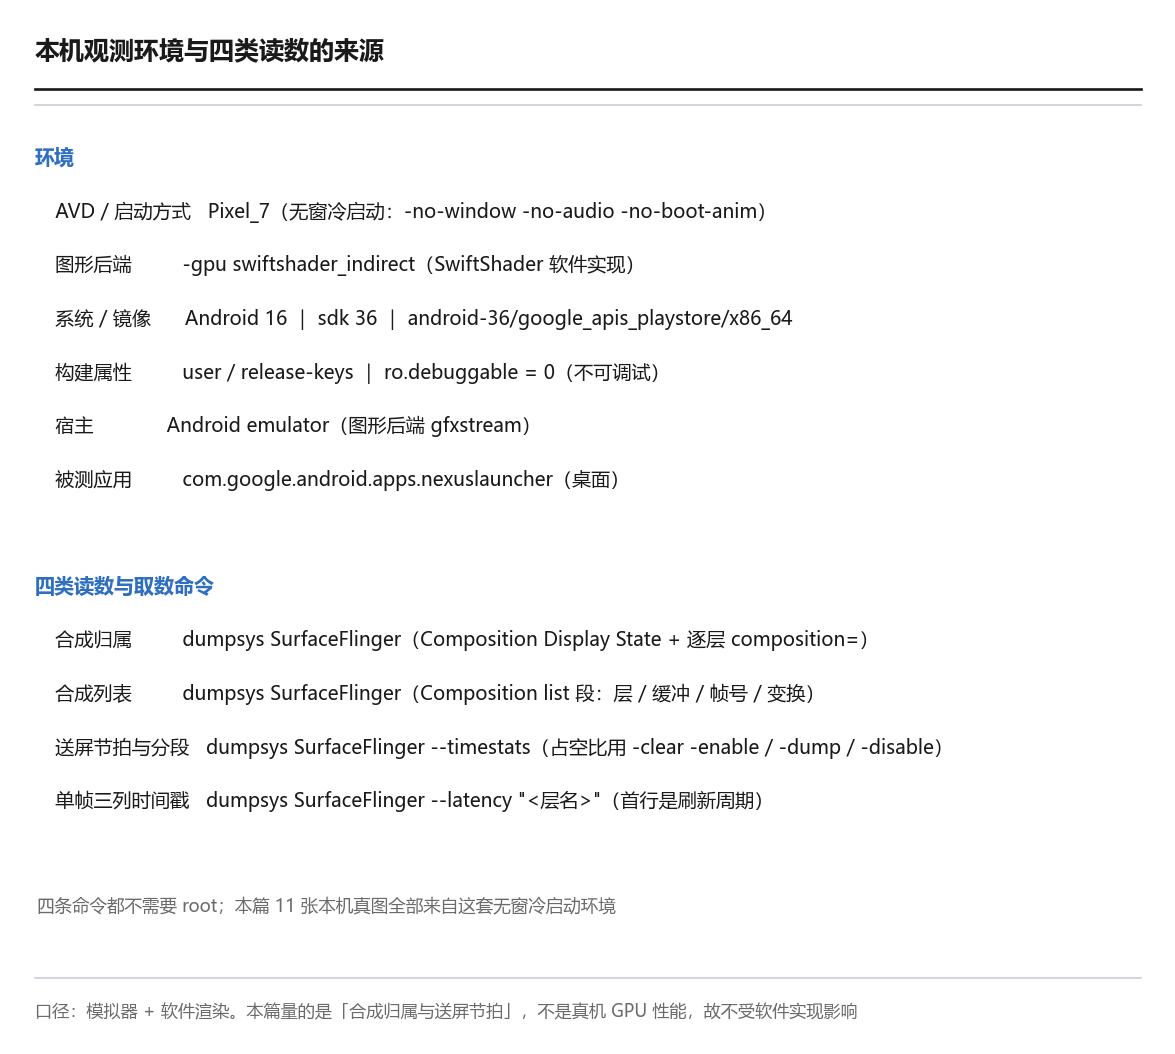
Task: Select the label AVD / 启动方式
Action: pos(123,211)
